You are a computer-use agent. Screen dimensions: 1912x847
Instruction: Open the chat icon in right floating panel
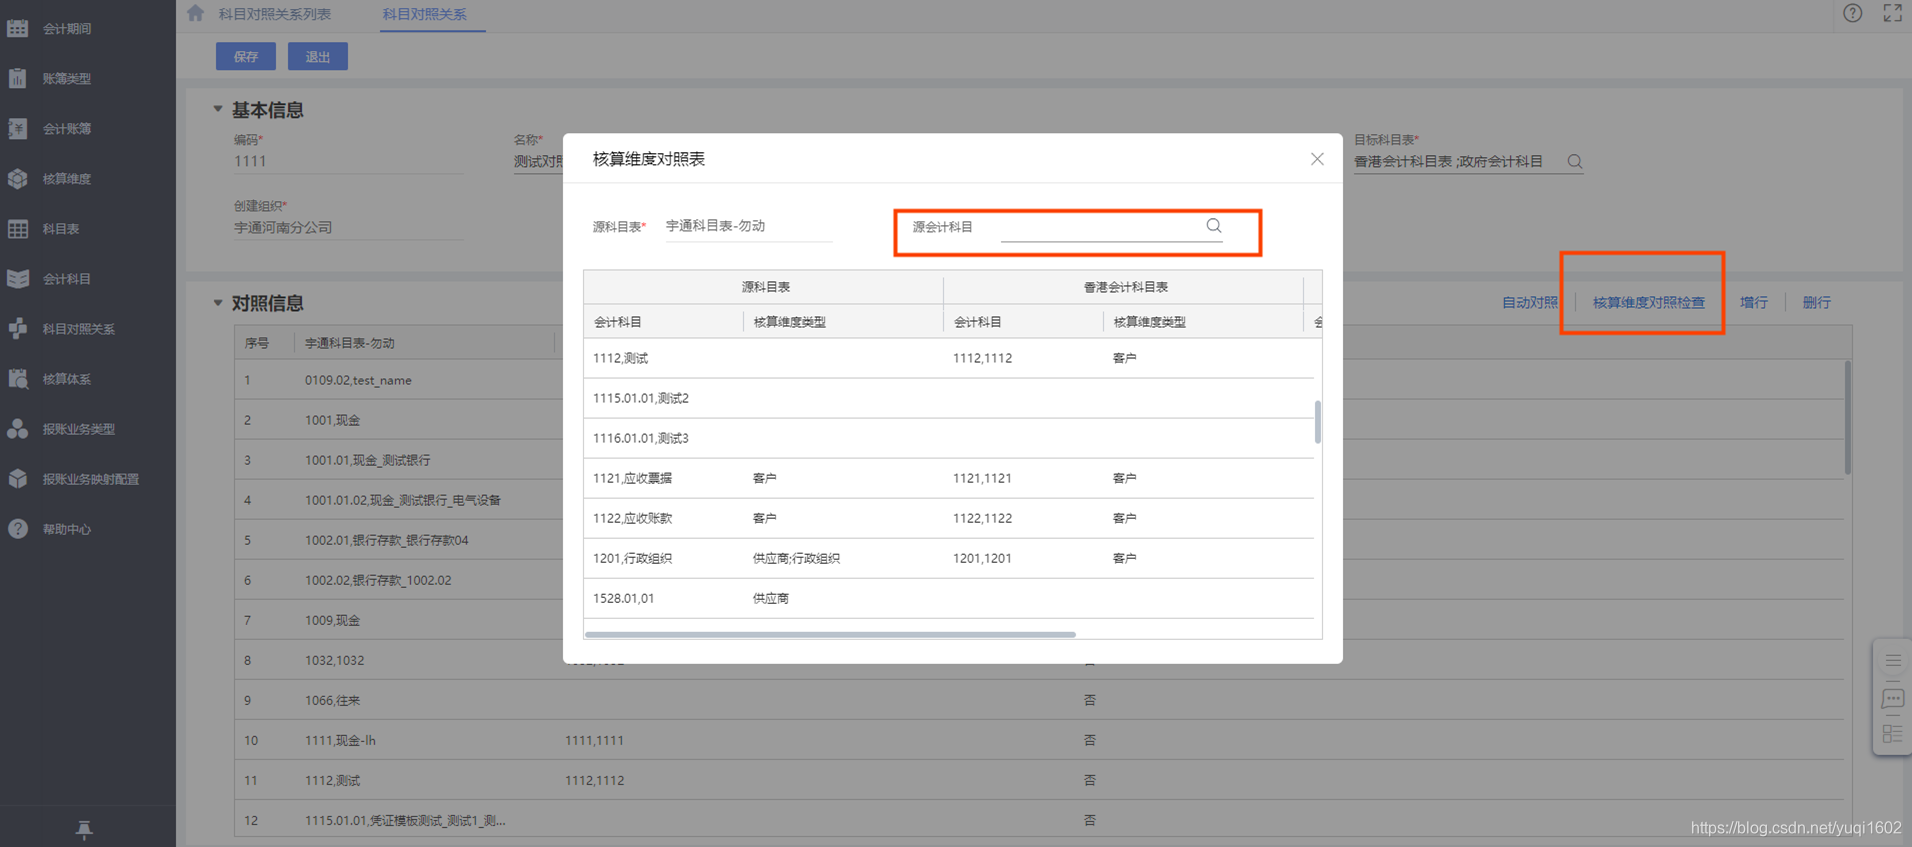[x=1893, y=699]
